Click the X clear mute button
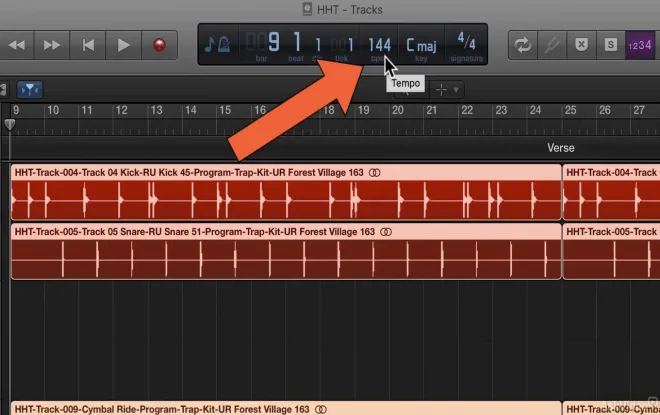This screenshot has width=660, height=415. 581,45
